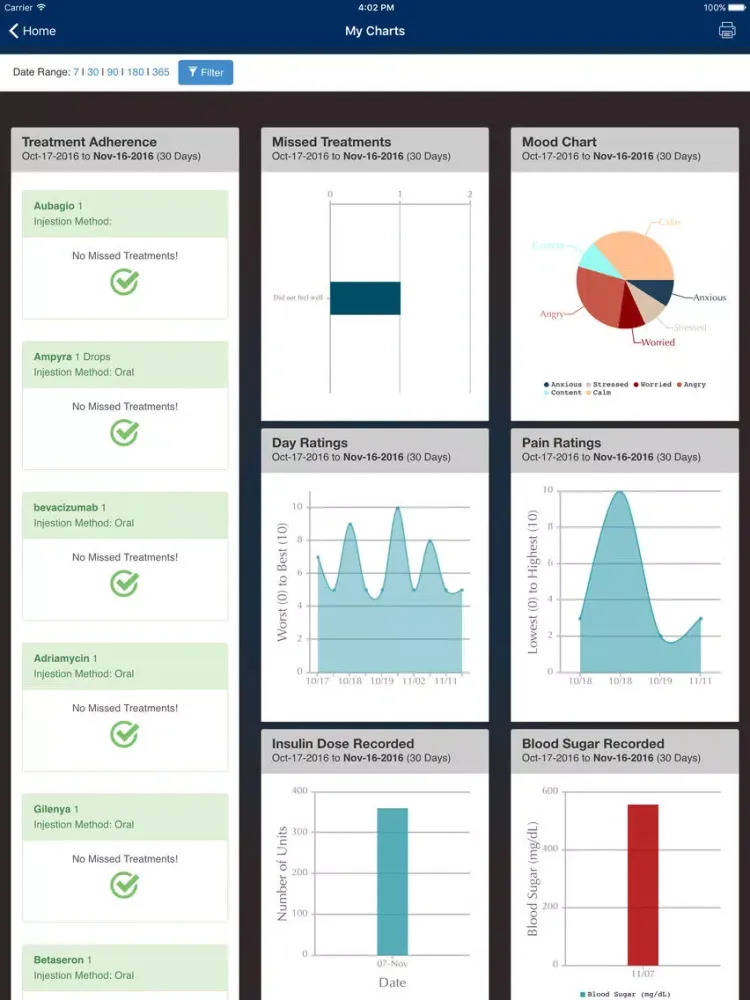Tap the Treatment Adherence panel title
This screenshot has width=750, height=1000.
click(89, 142)
